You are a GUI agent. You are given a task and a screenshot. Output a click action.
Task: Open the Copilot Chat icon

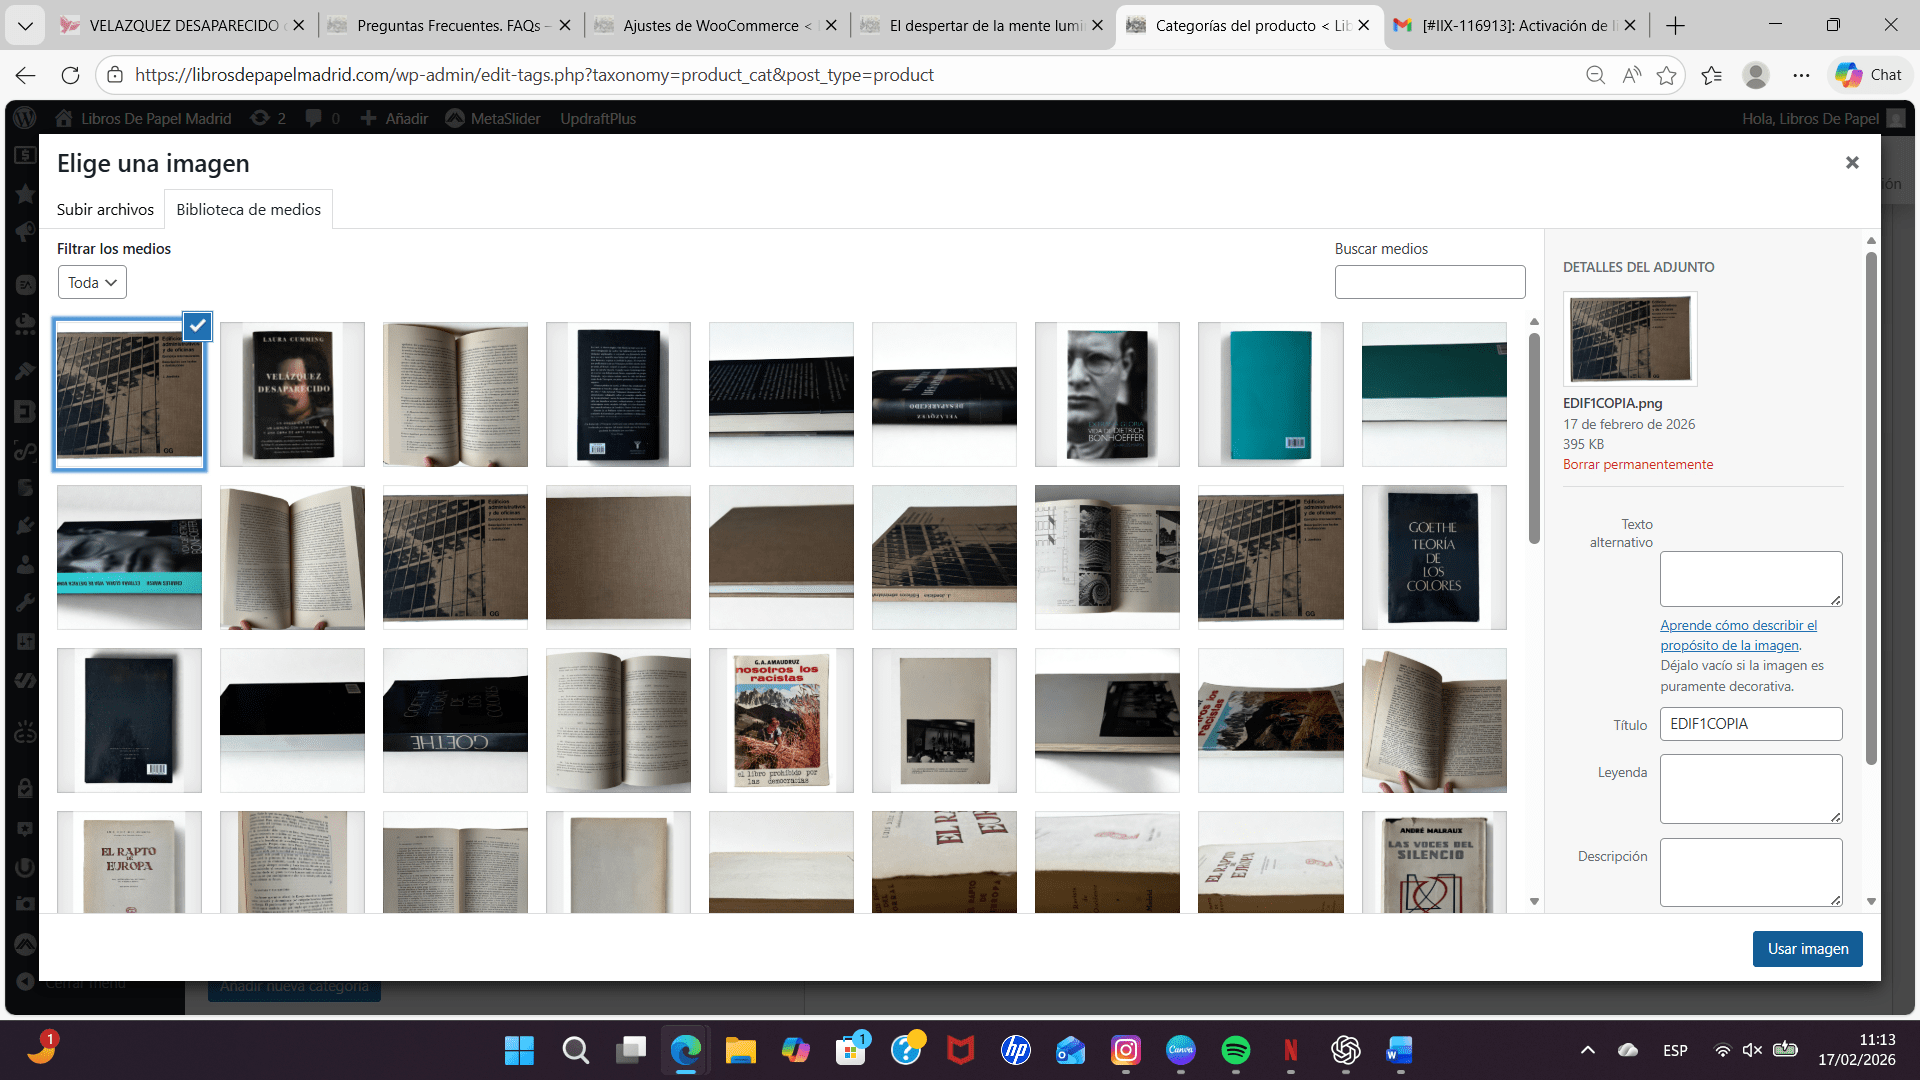point(1868,75)
